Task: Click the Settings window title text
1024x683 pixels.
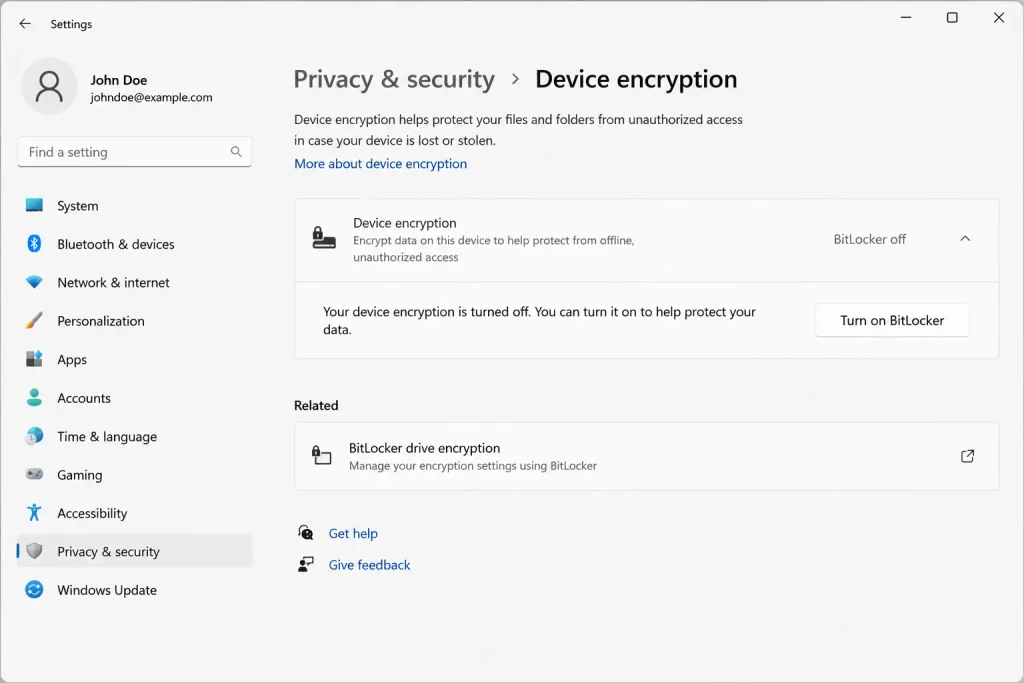Action: click(x=71, y=24)
